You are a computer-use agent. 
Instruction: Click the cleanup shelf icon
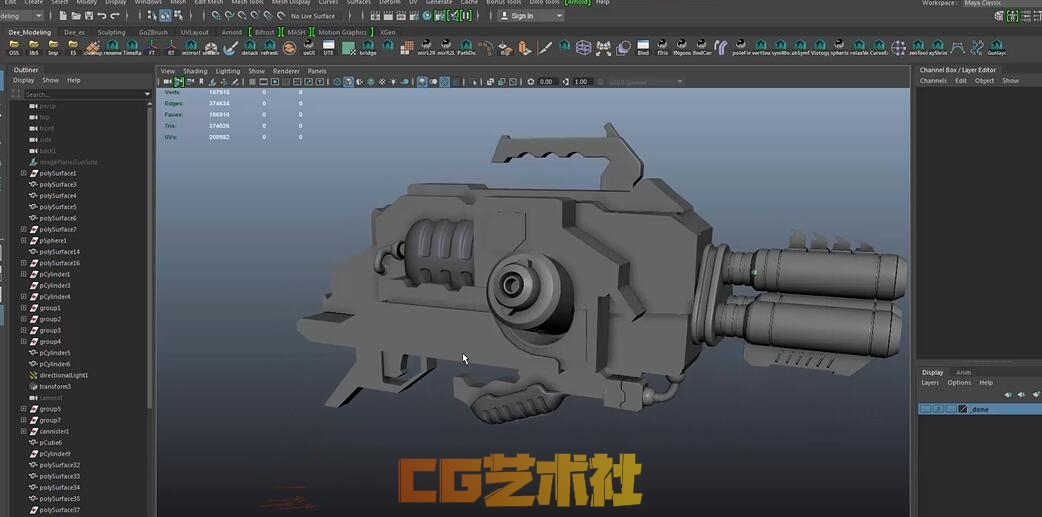coord(93,47)
